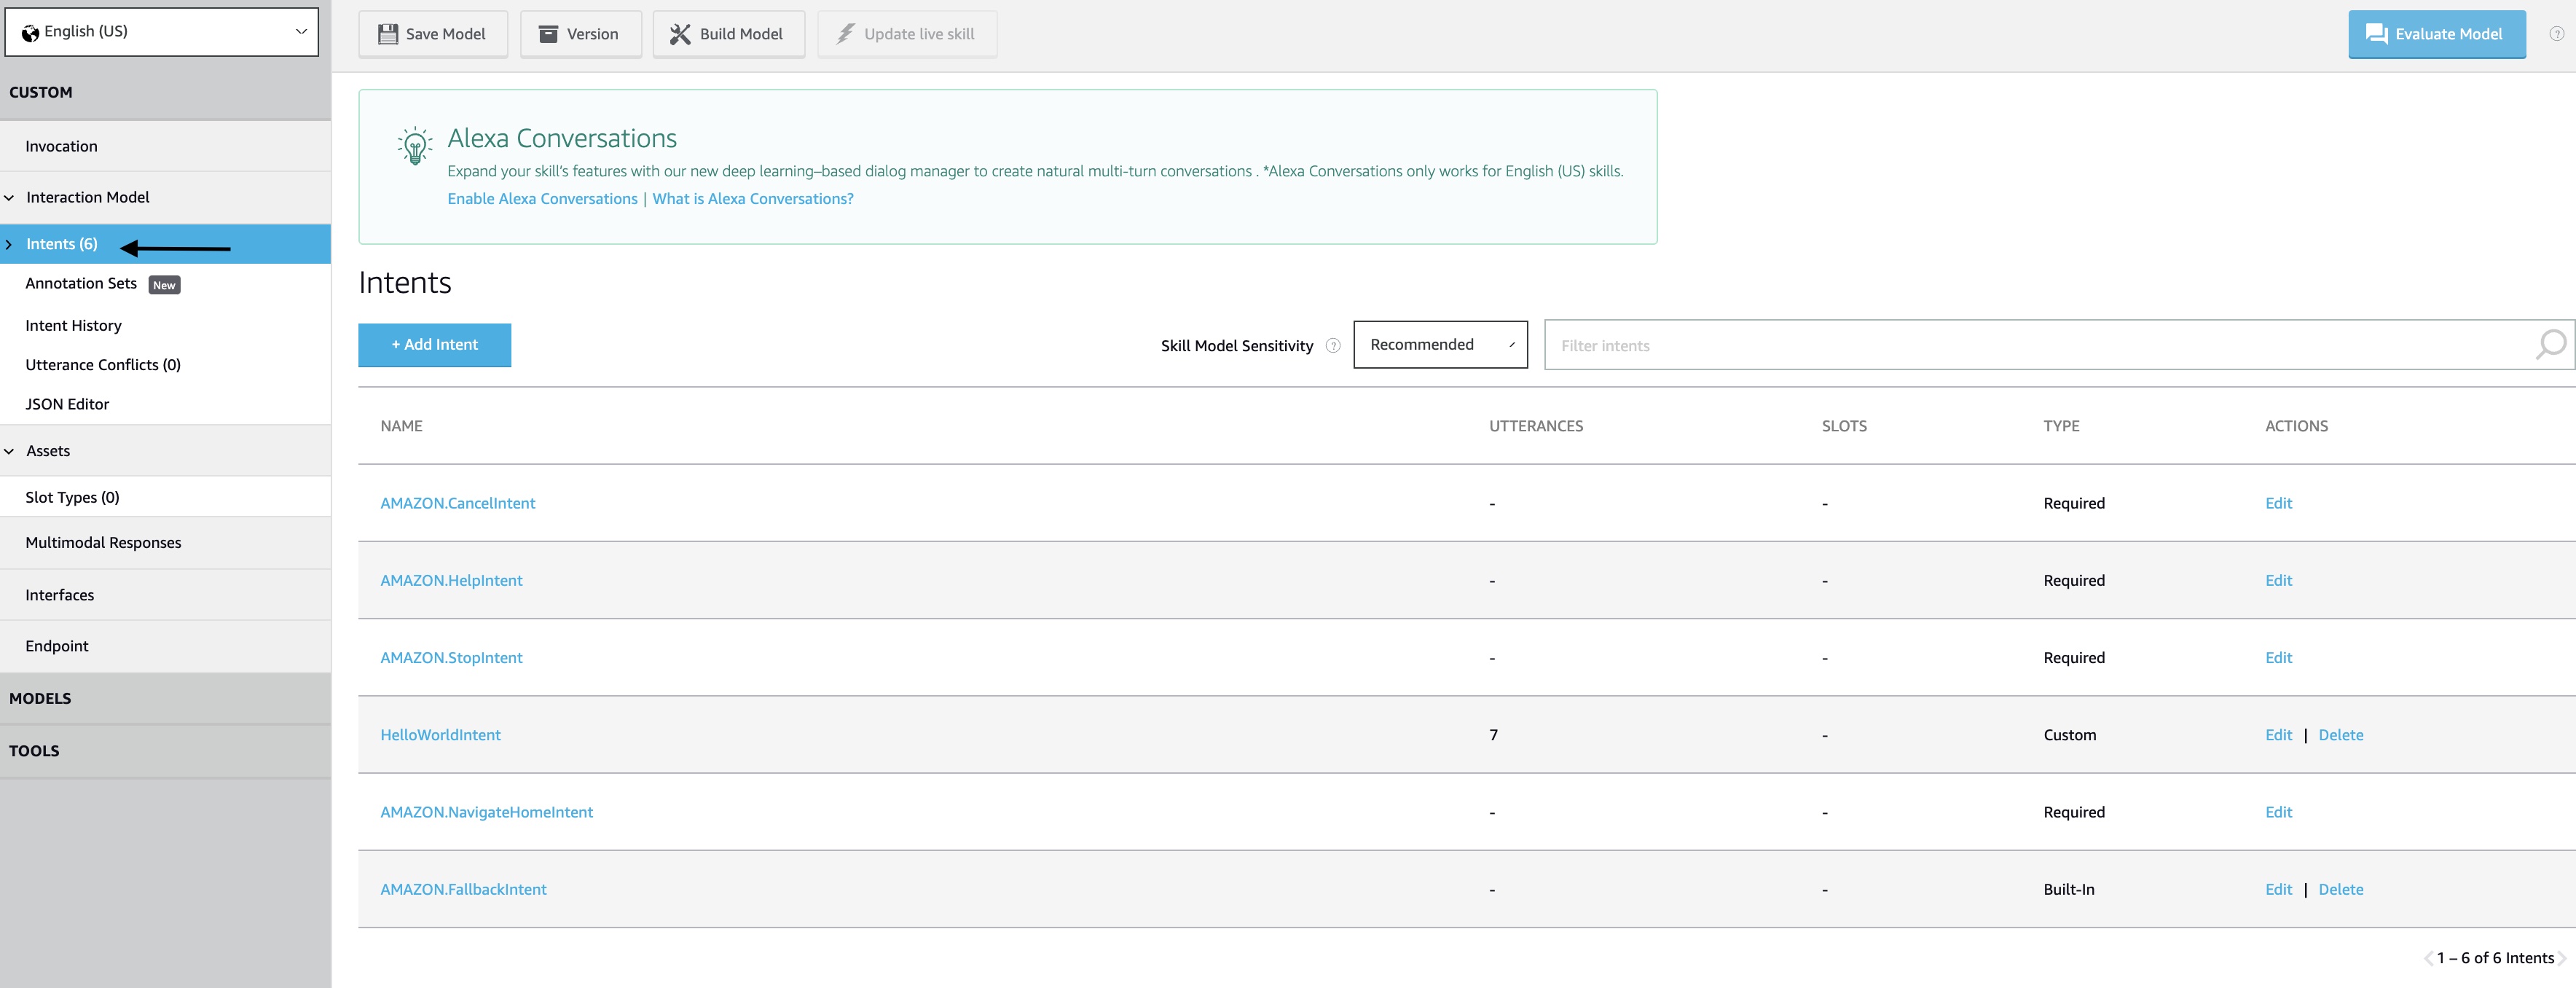The height and width of the screenshot is (988, 2576).
Task: Delete the HelloWorldIntent row
Action: 2341,735
